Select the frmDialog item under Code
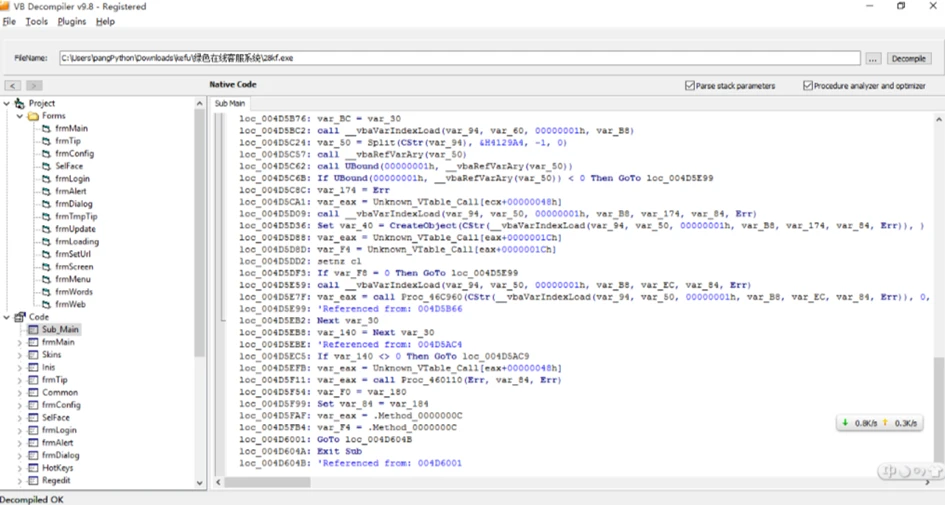Screen dimensions: 945x505 pos(60,456)
